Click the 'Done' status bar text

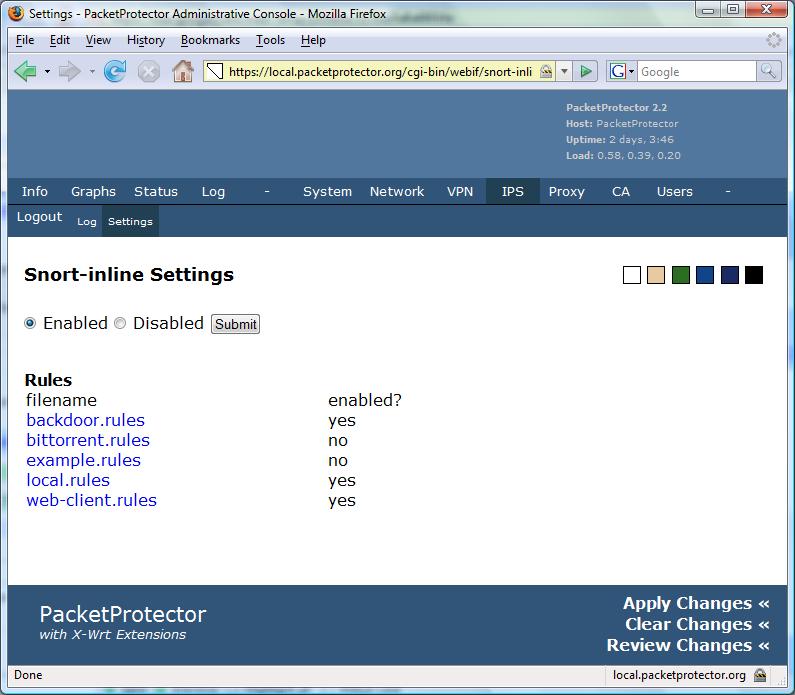pyautogui.click(x=28, y=675)
